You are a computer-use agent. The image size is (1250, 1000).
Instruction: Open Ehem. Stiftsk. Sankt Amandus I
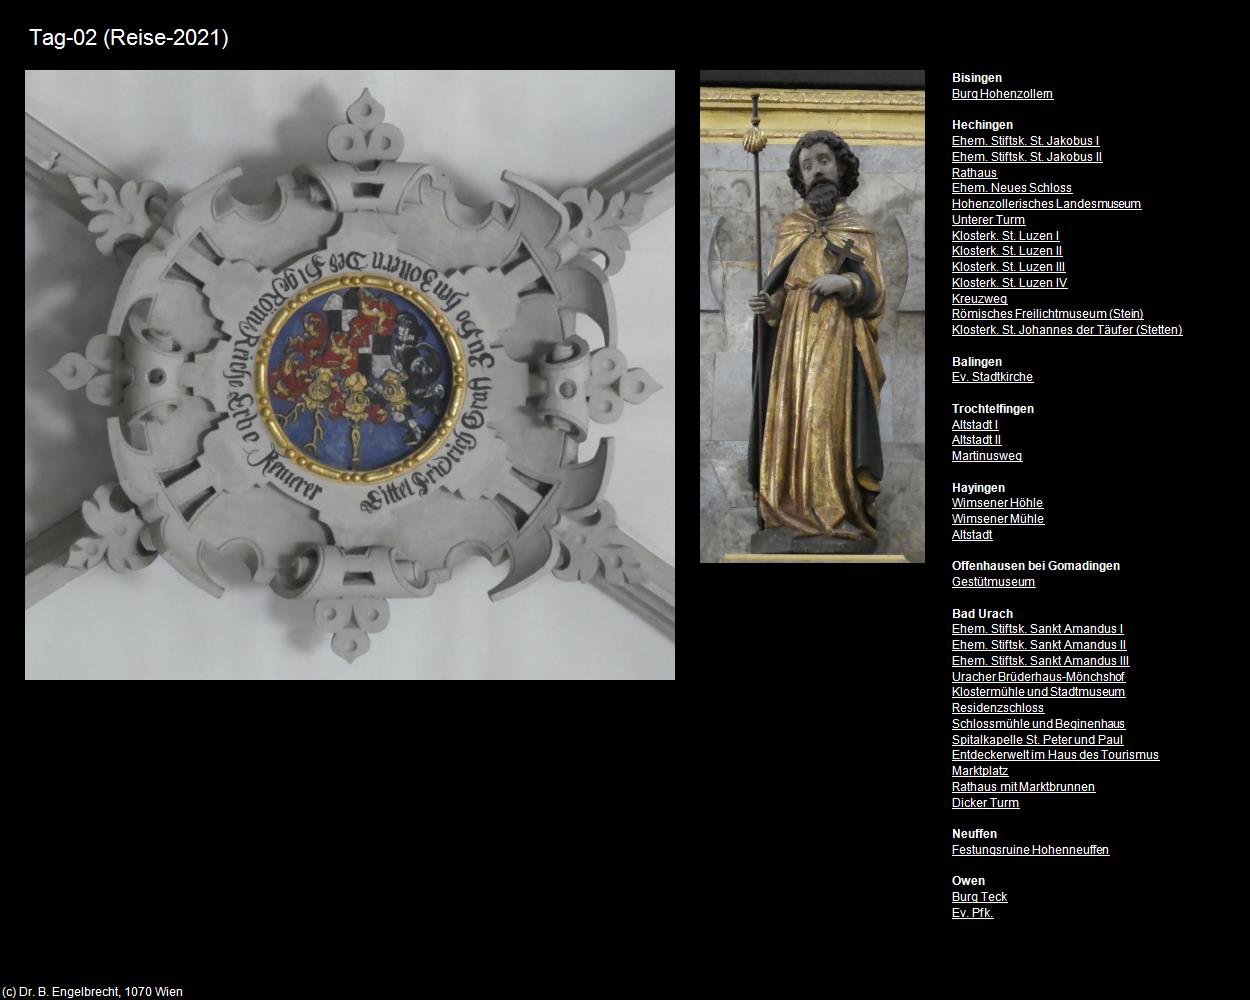pyautogui.click(x=1037, y=629)
